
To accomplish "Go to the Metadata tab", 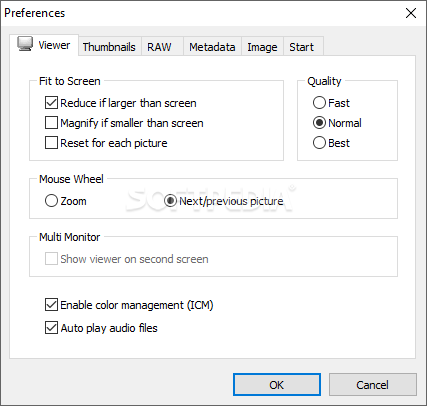I will pos(212,47).
